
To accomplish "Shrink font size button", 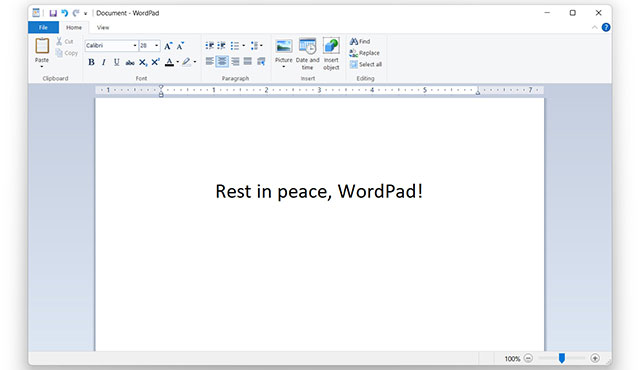I will click(180, 46).
